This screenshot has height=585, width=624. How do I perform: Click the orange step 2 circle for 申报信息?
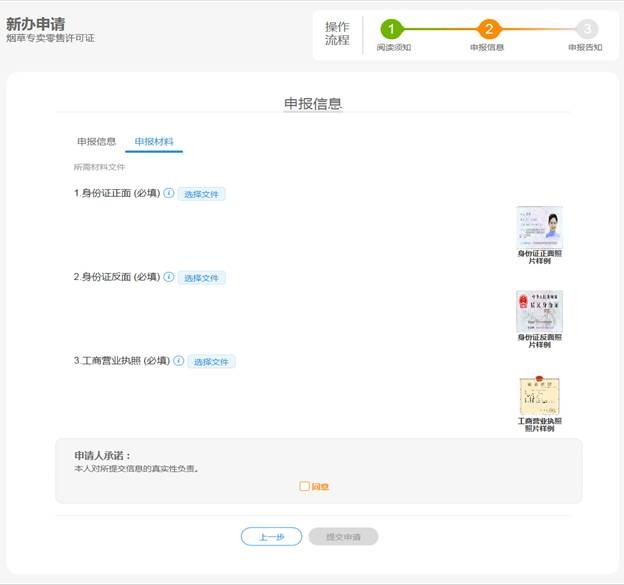pyautogui.click(x=488, y=29)
